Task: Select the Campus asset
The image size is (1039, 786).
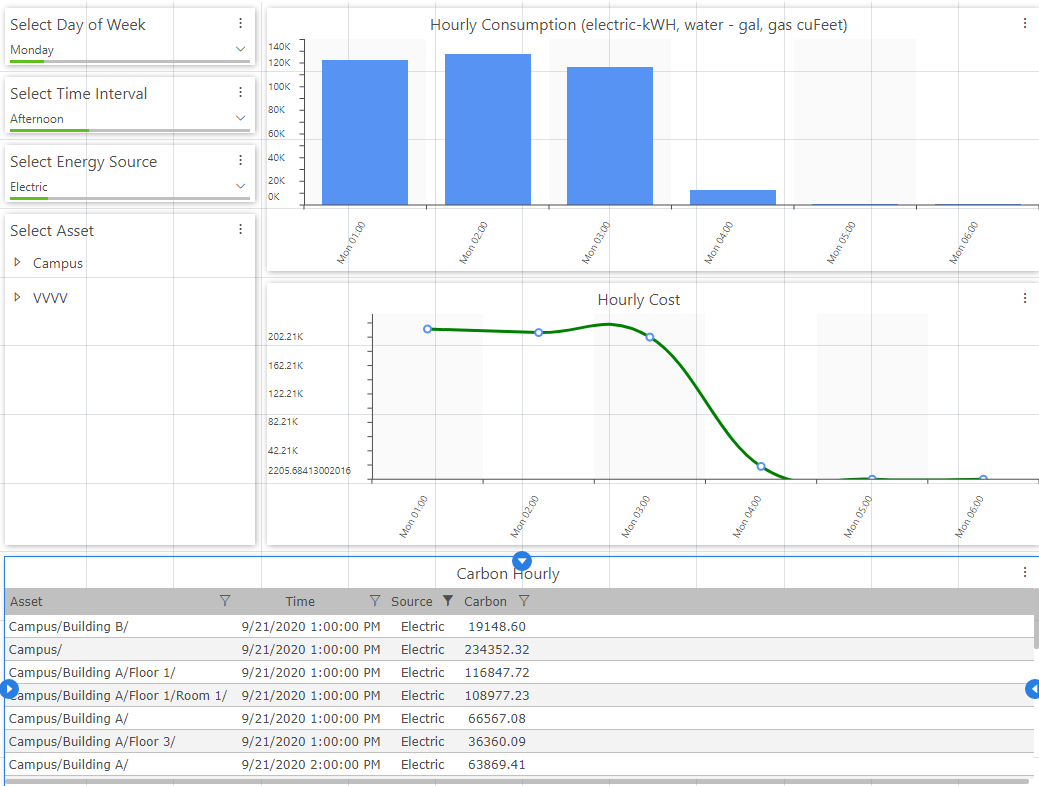Action: point(58,263)
